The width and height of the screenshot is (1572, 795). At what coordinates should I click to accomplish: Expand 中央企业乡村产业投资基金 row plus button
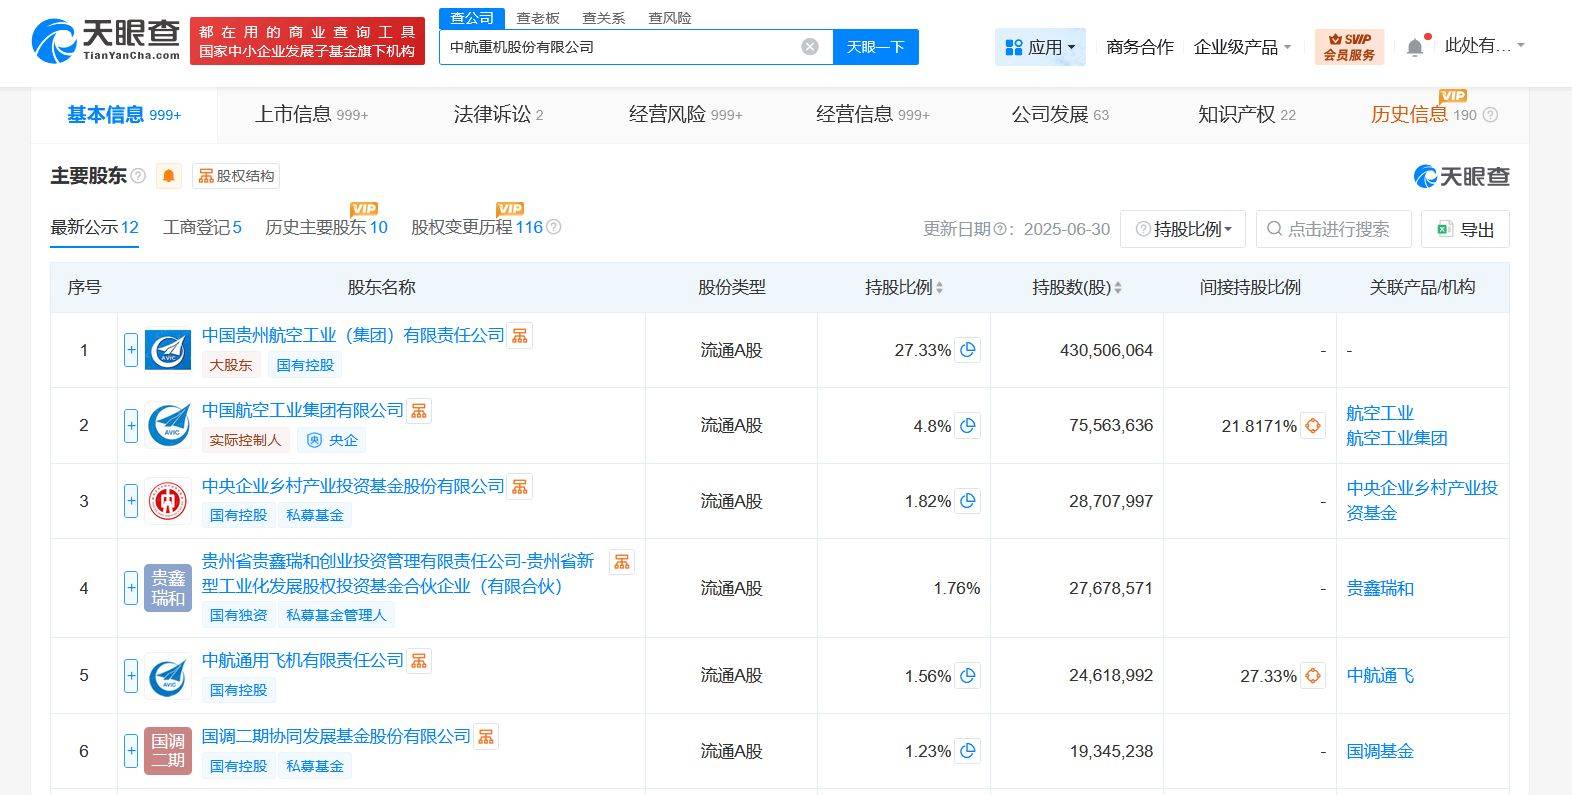(x=131, y=501)
